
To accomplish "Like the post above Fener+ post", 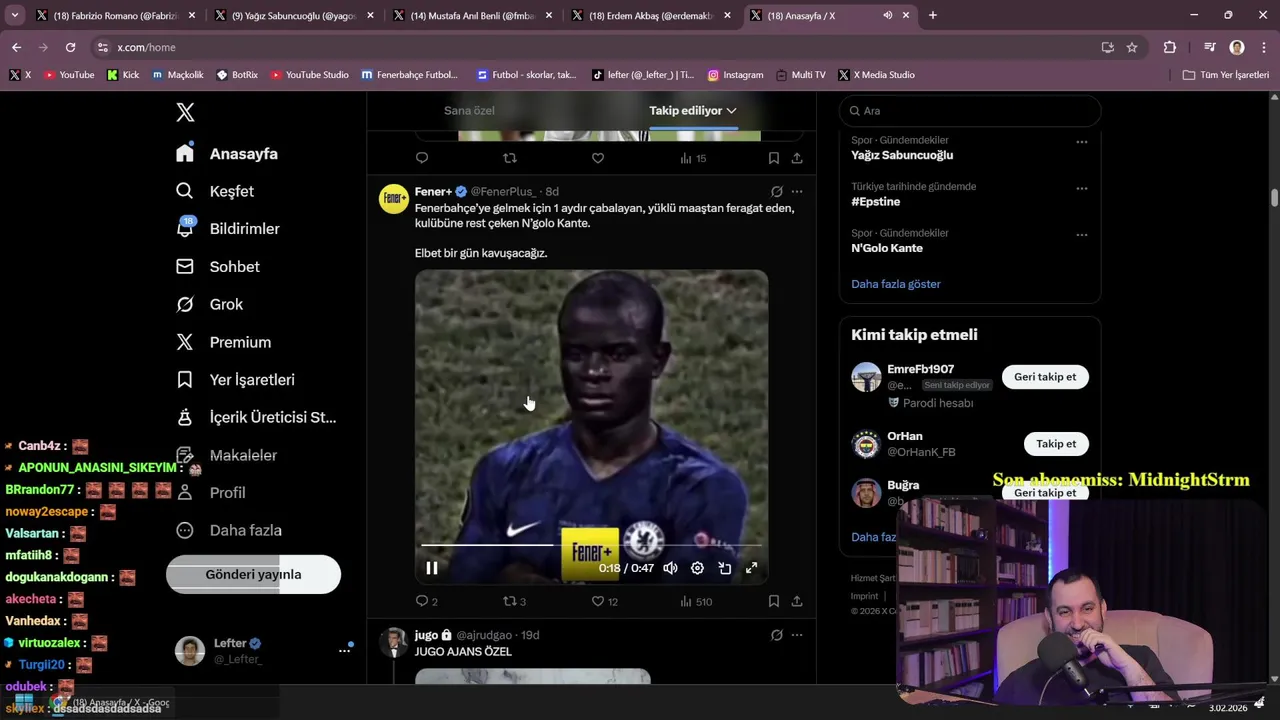I will tap(598, 158).
